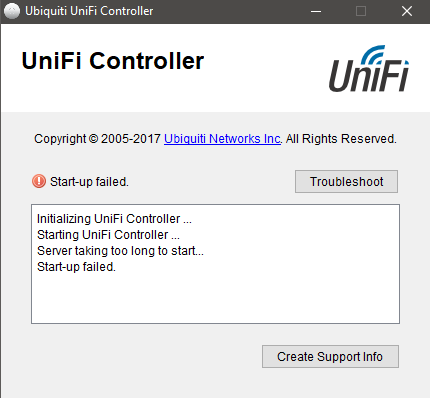Click the greyed-out maximize button
The height and width of the screenshot is (398, 430).
361,11
